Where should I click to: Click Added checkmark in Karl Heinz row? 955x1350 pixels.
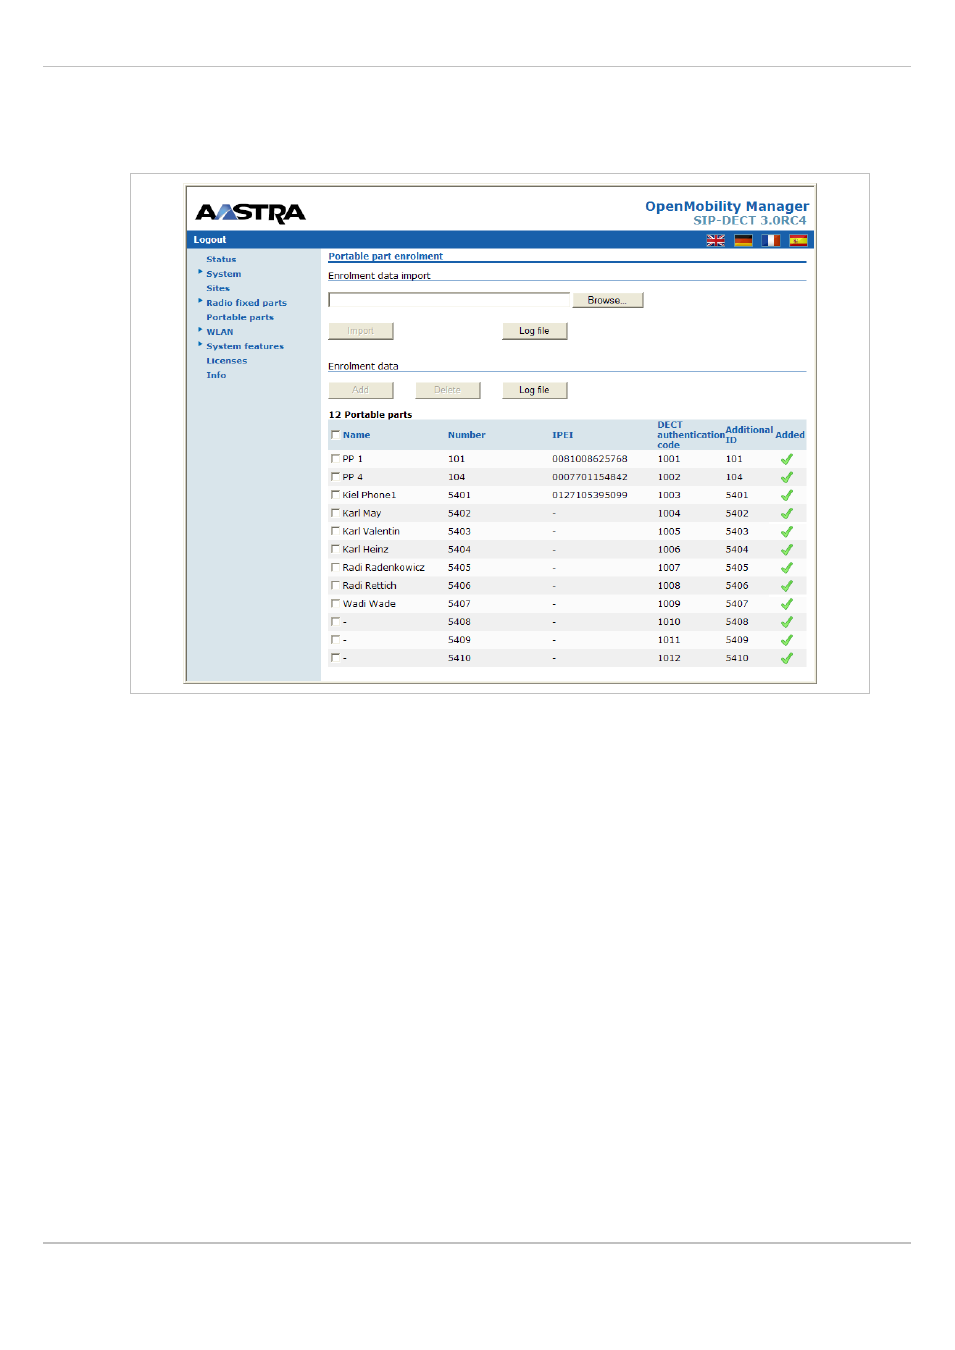(x=787, y=549)
